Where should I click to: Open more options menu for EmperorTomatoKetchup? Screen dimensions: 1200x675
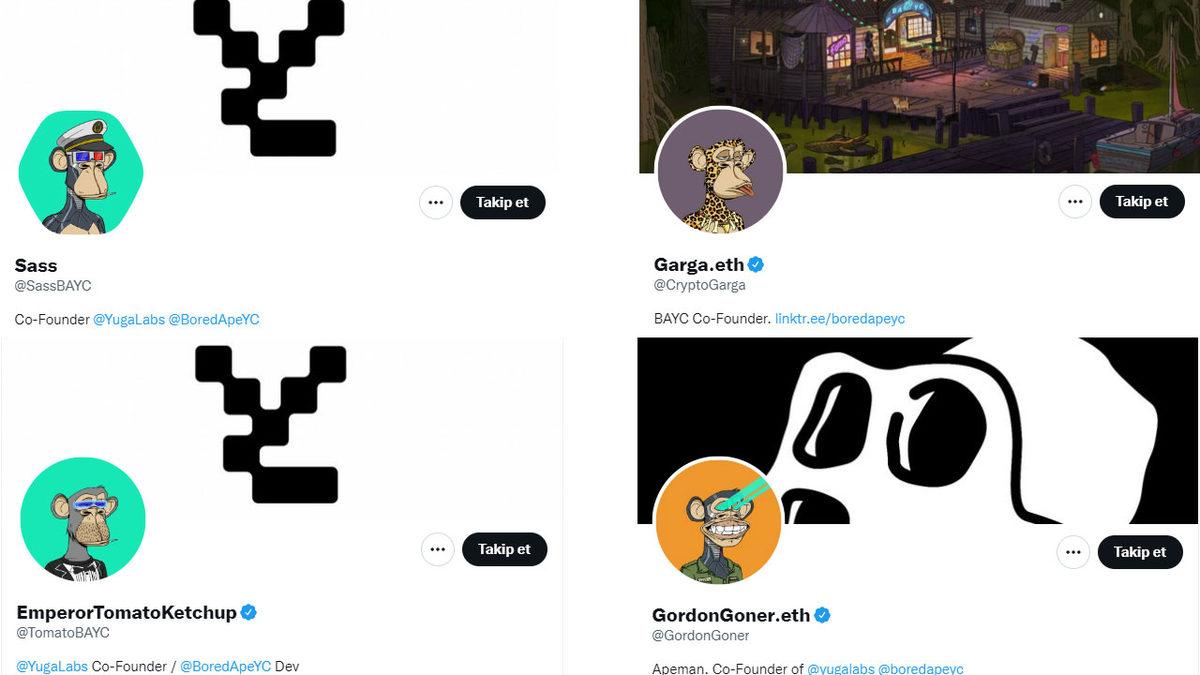tap(437, 549)
